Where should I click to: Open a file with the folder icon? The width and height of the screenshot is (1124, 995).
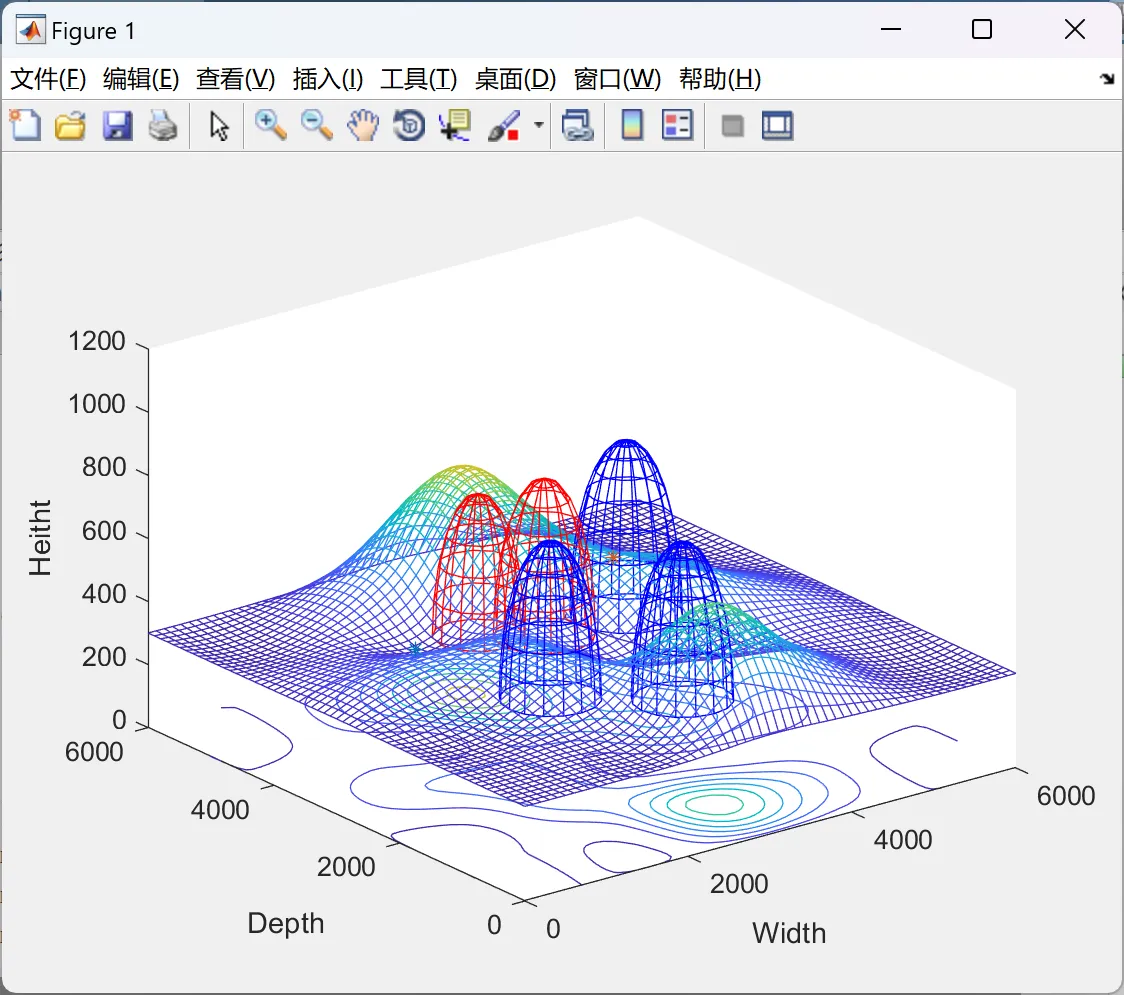point(70,126)
